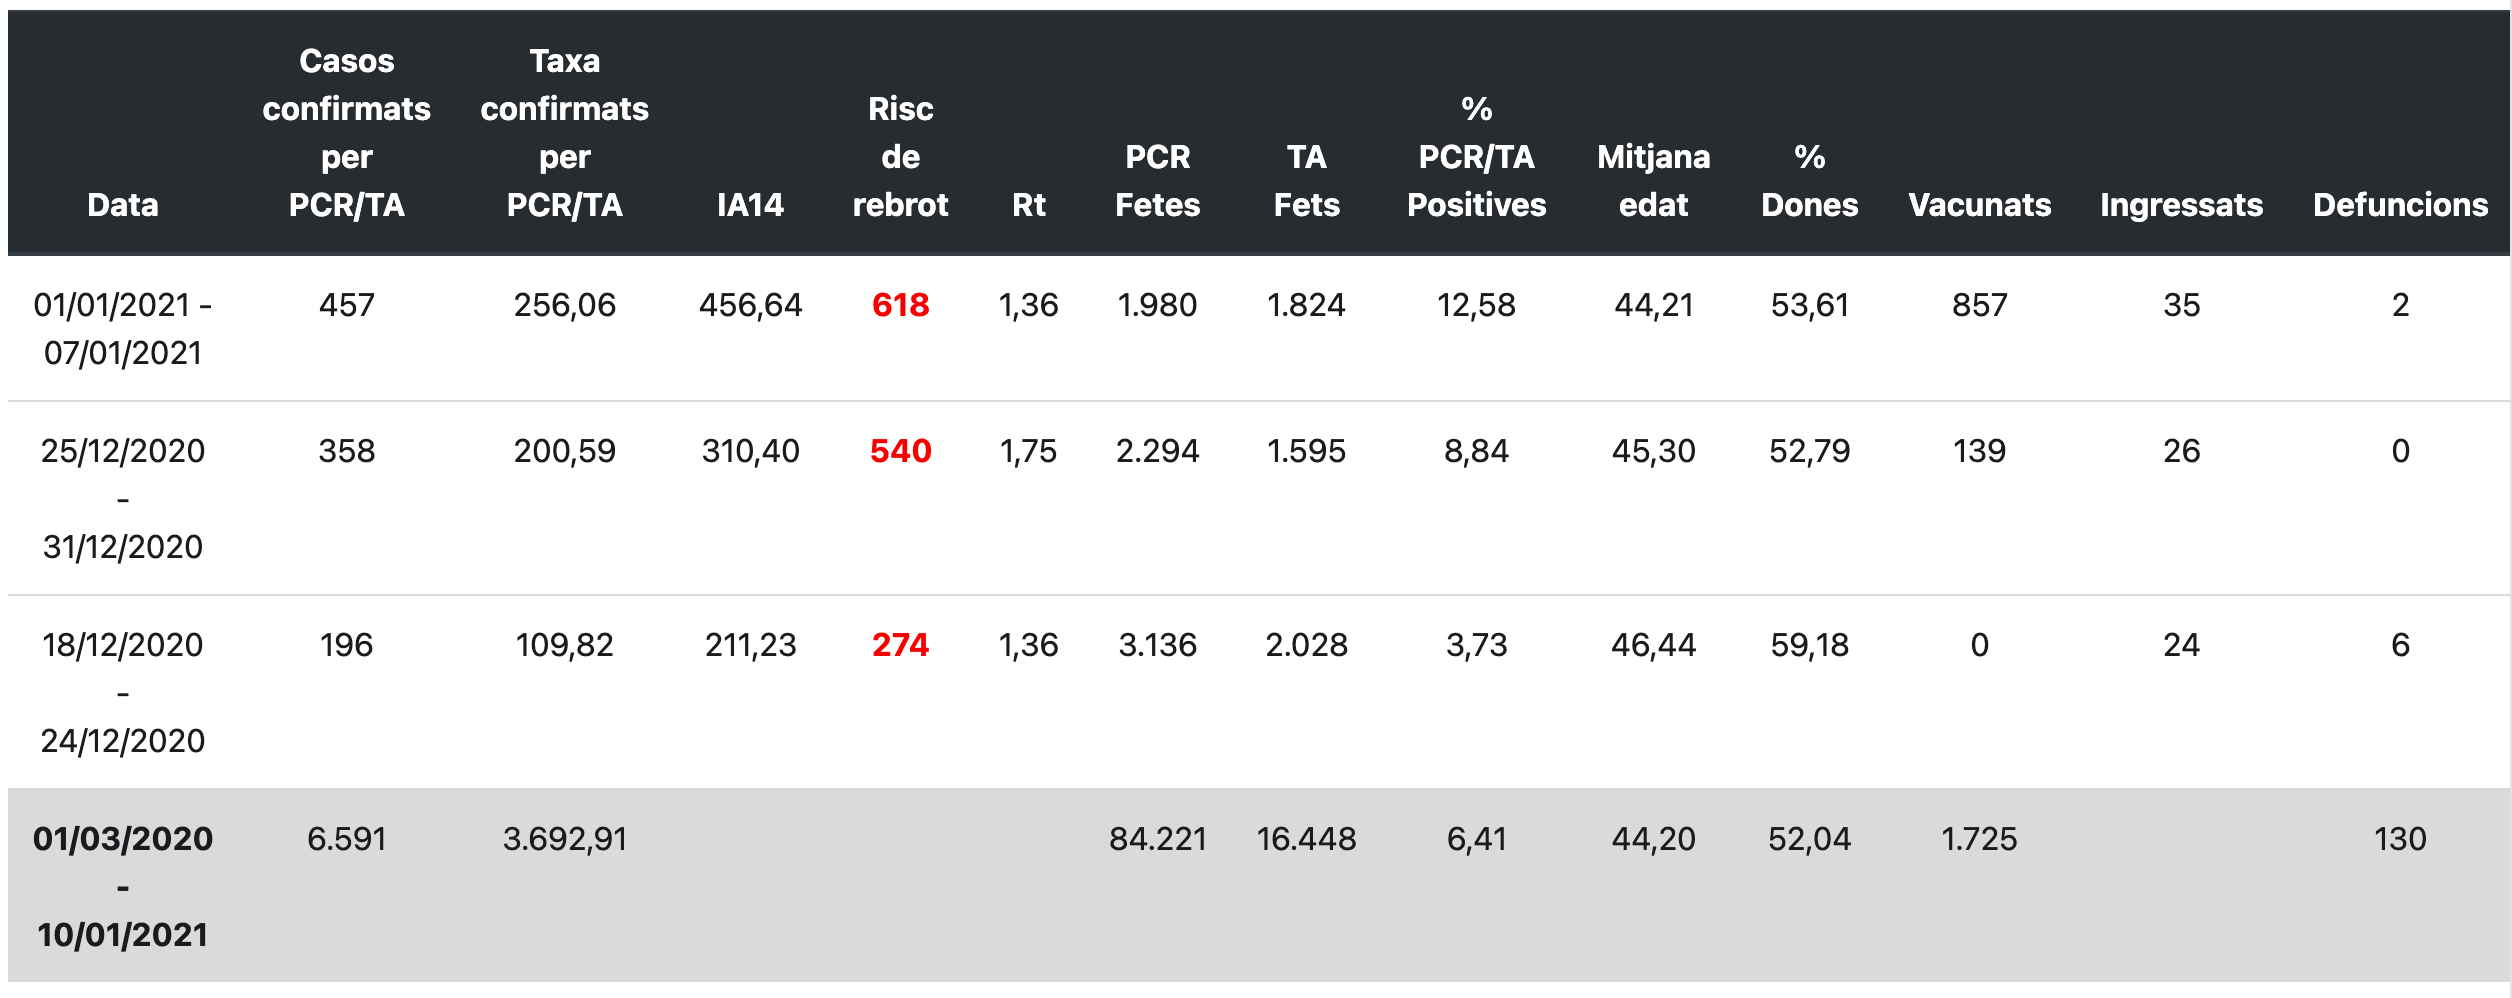Viewport: 2512px width, 998px height.
Task: Click the Data column header
Action: [x=123, y=205]
